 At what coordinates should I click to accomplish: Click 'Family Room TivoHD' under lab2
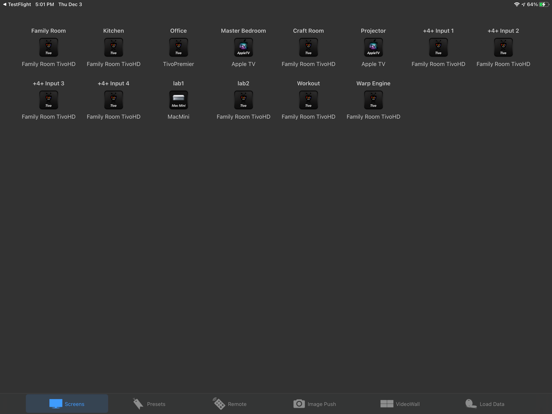tap(243, 117)
